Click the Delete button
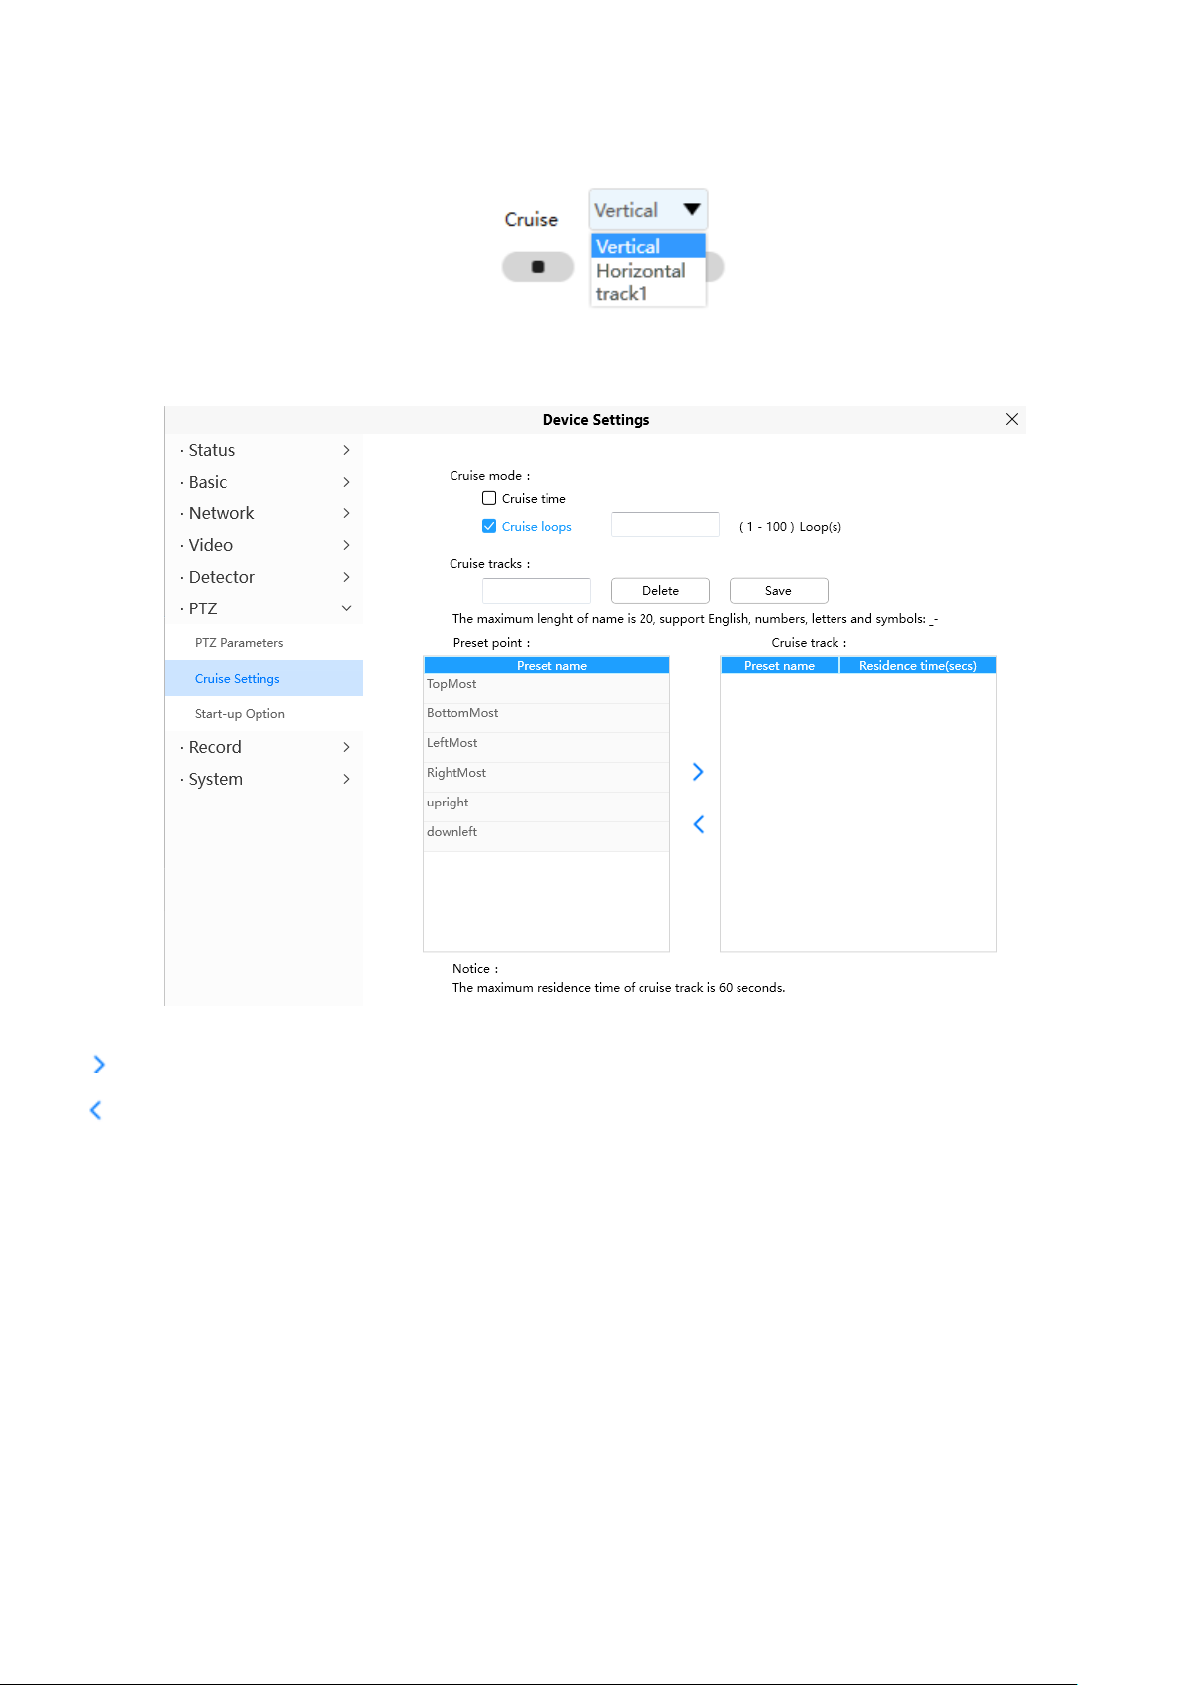Viewport: 1192px width, 1685px height. [660, 590]
